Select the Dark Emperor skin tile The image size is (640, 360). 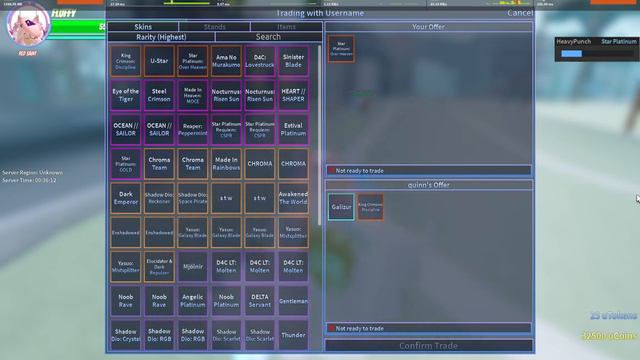tap(125, 198)
